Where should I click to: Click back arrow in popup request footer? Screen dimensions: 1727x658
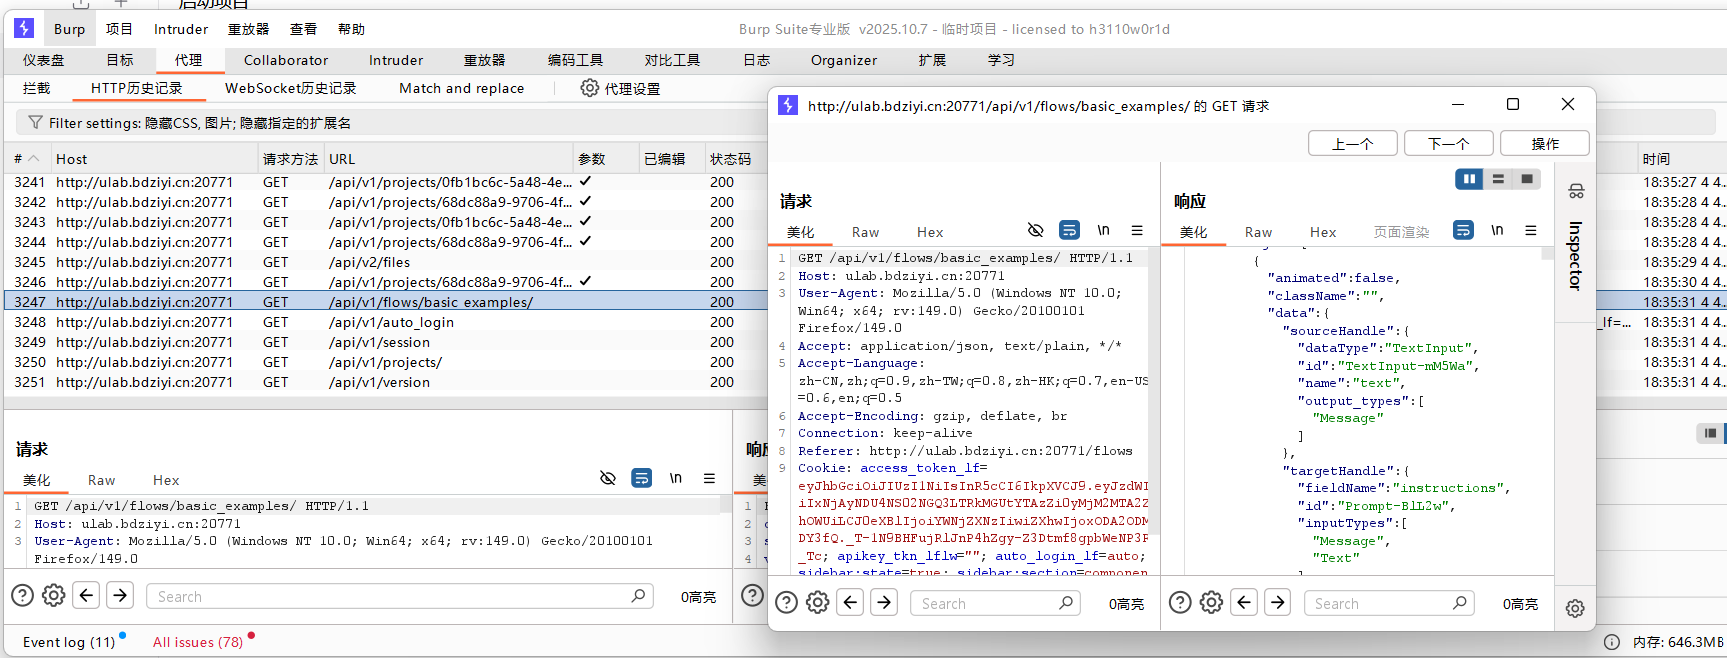[x=851, y=602]
